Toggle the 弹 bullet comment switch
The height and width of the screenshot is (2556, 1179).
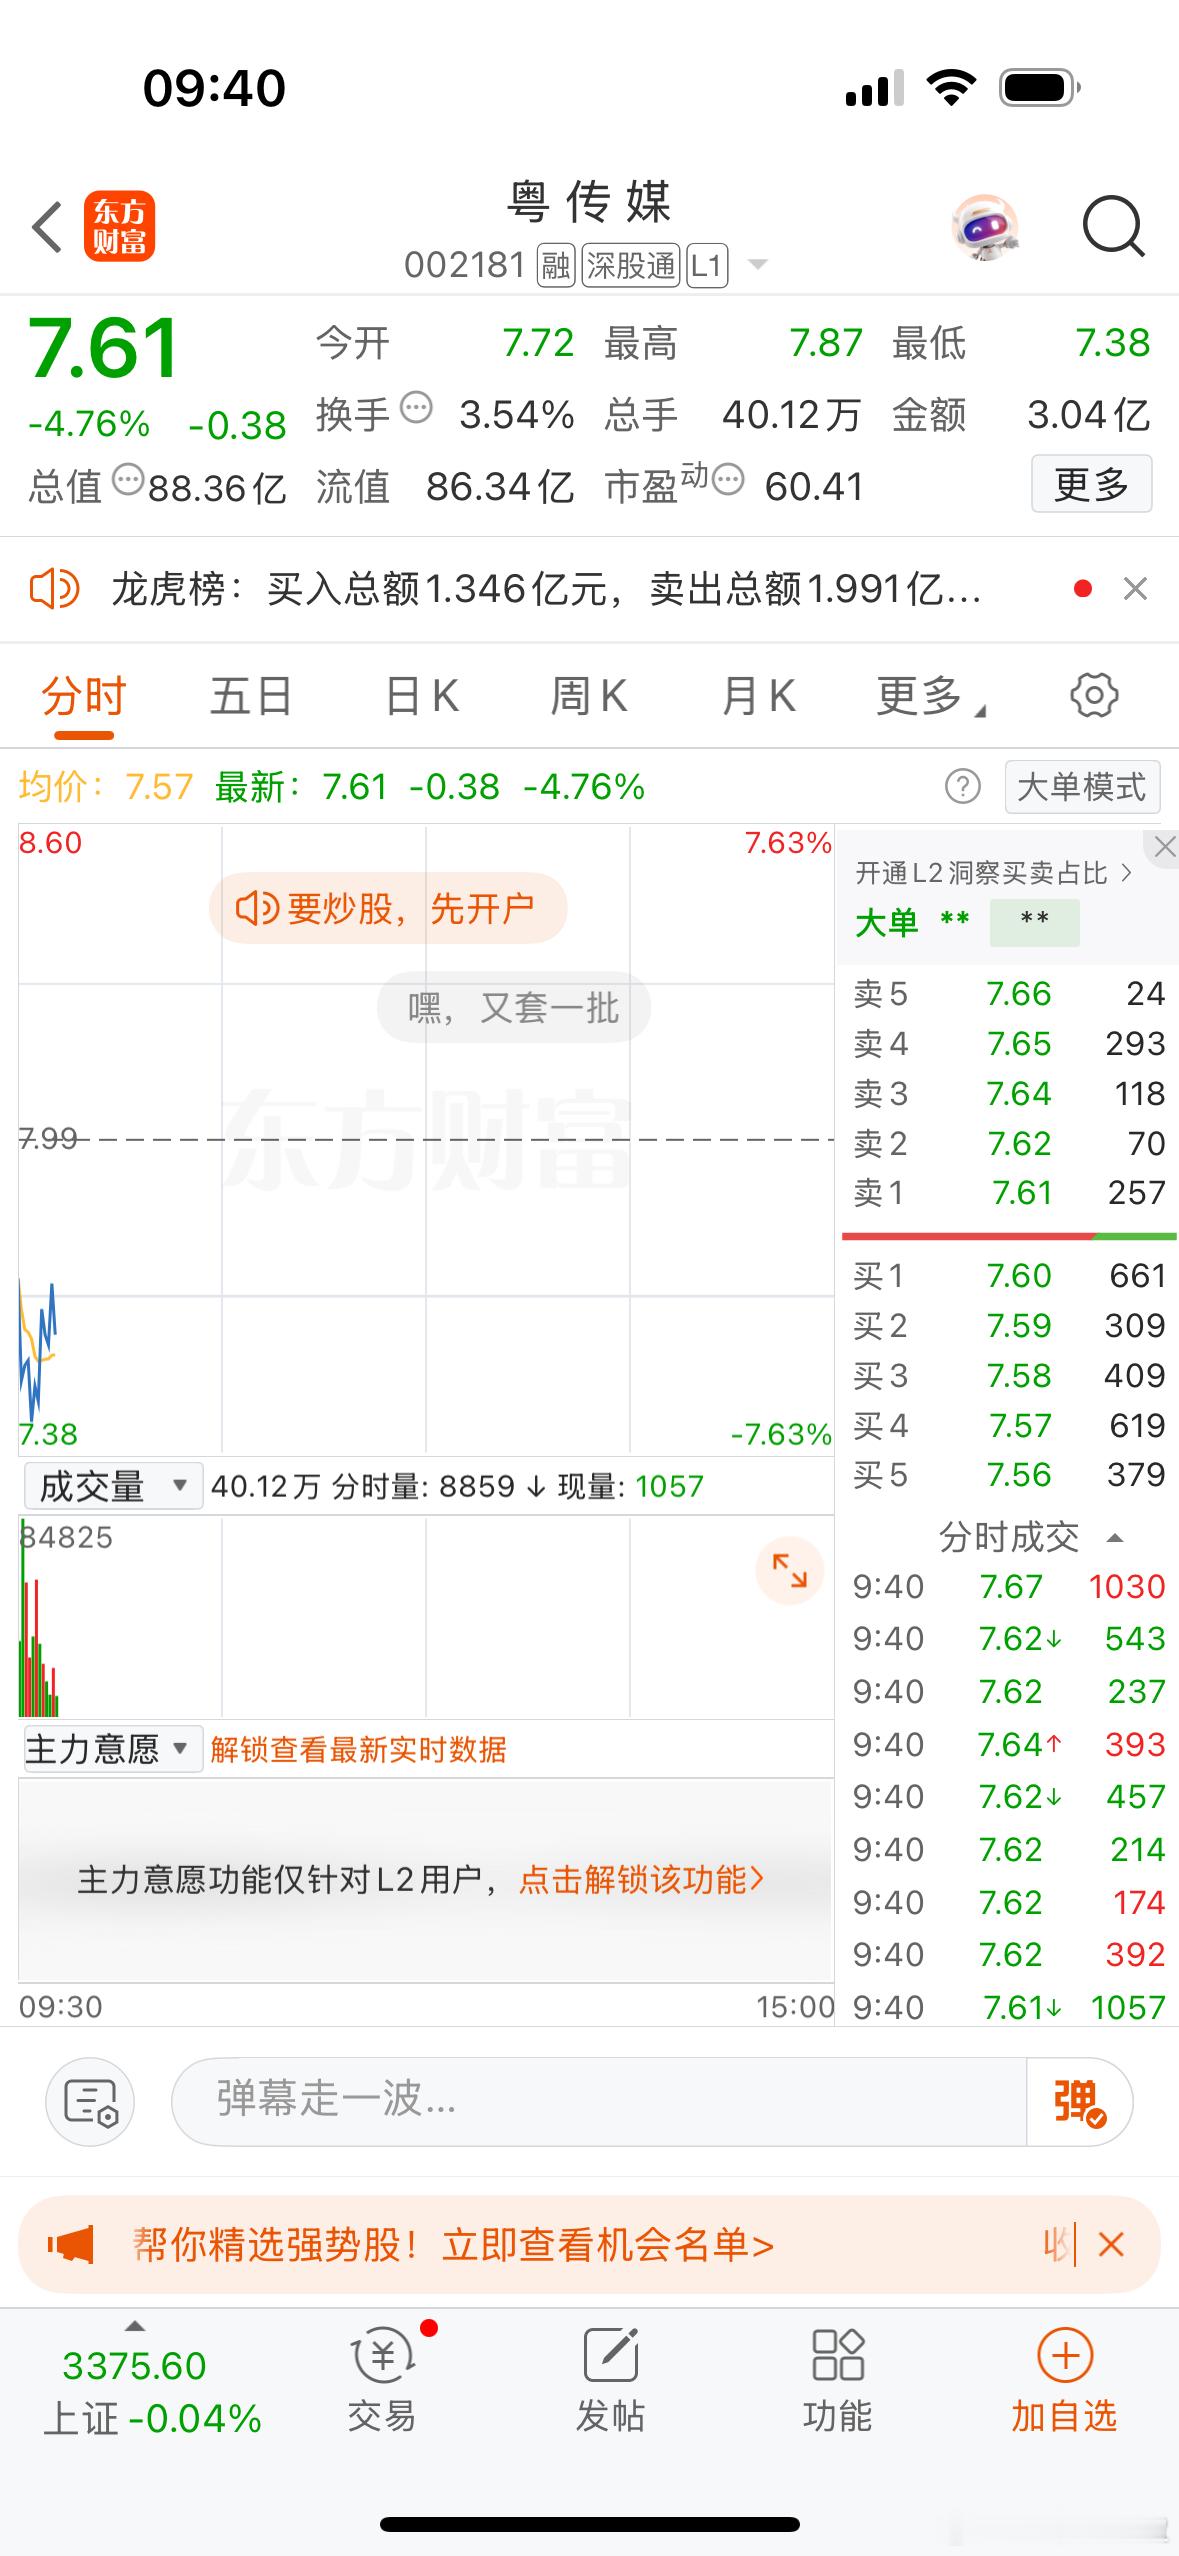pyautogui.click(x=1079, y=2102)
